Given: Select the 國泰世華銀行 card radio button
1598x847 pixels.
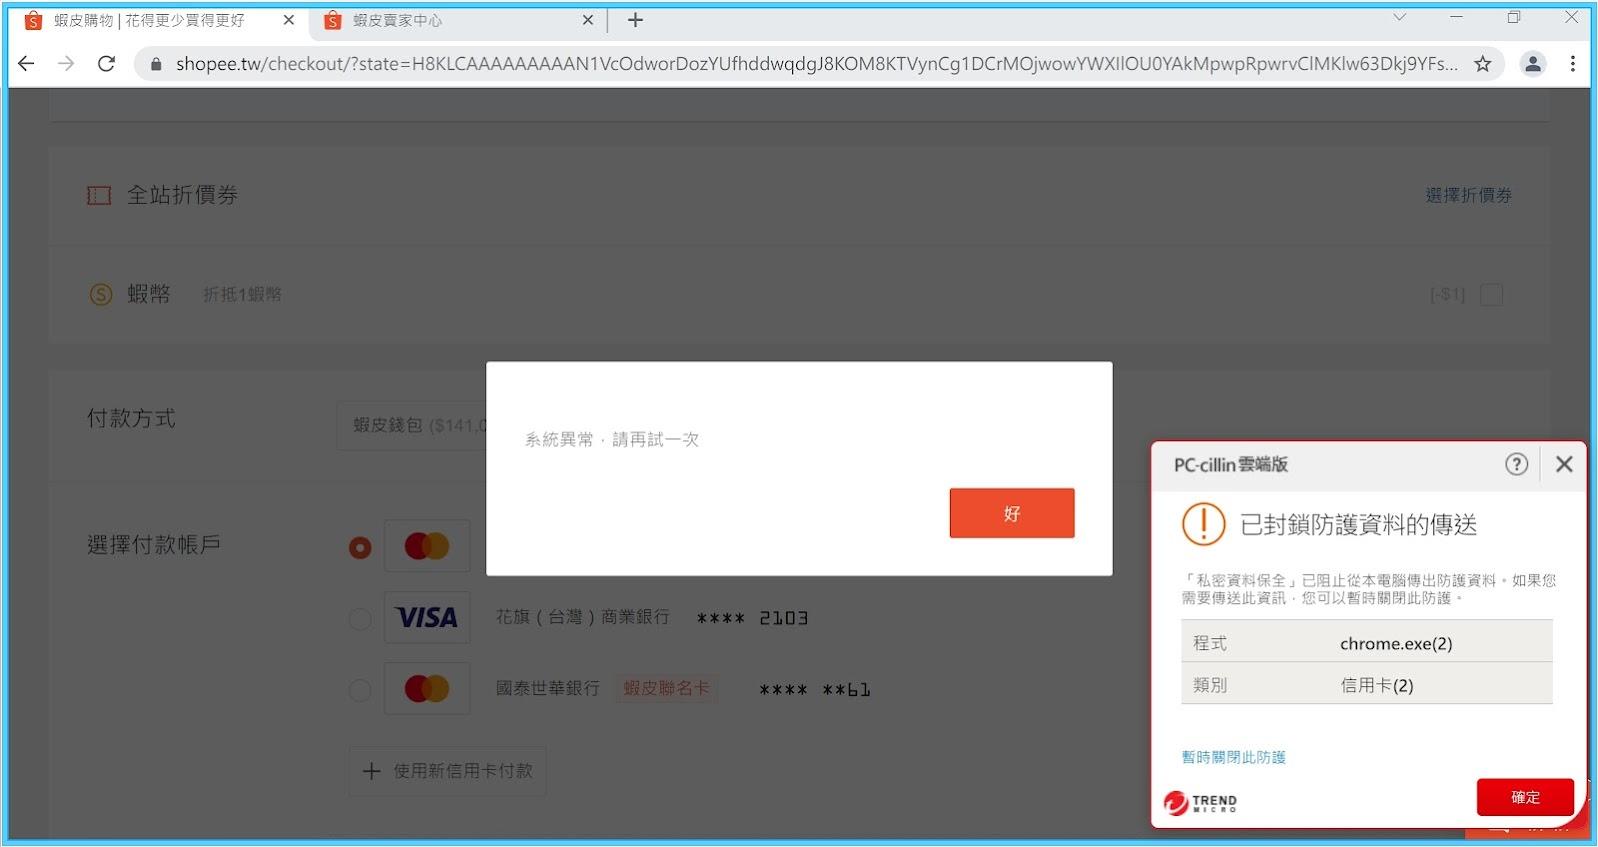Looking at the screenshot, I should 360,690.
